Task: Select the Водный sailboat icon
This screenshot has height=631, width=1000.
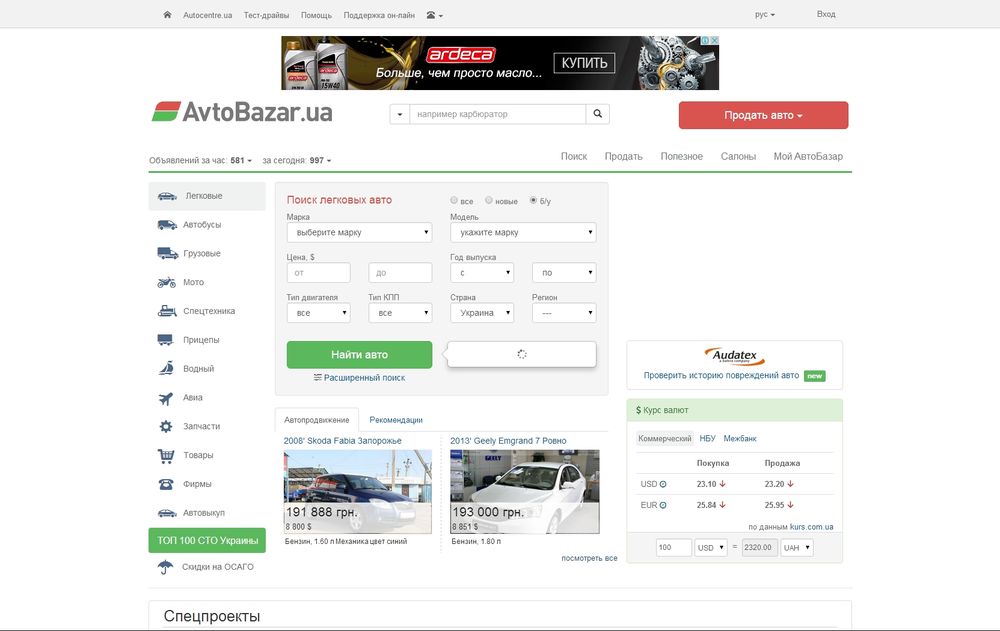Action: (x=166, y=368)
